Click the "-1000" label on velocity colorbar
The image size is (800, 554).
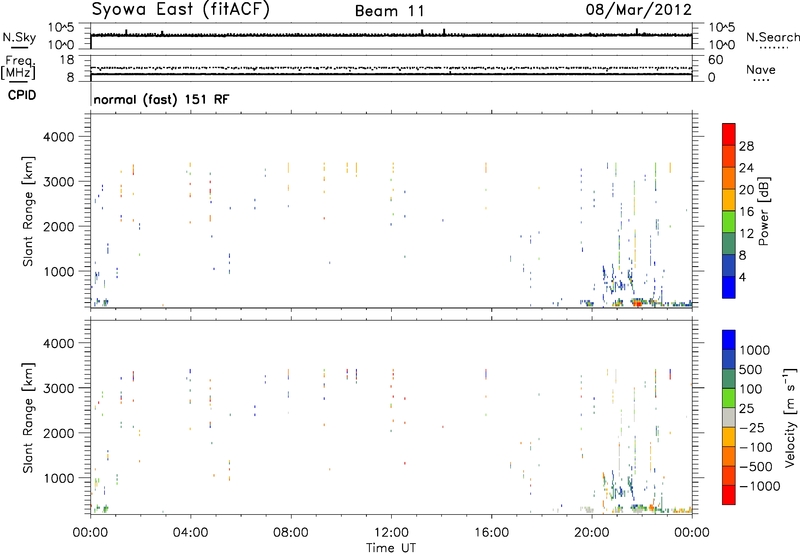pyautogui.click(x=759, y=486)
